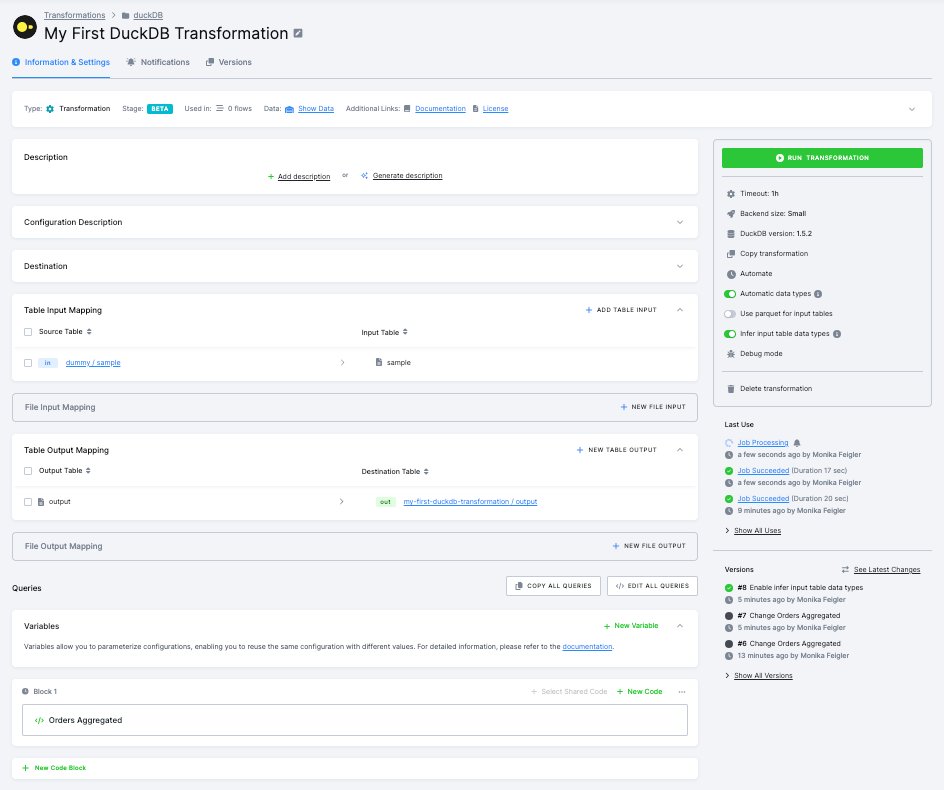Open the Information & Settings tab

(x=61, y=62)
